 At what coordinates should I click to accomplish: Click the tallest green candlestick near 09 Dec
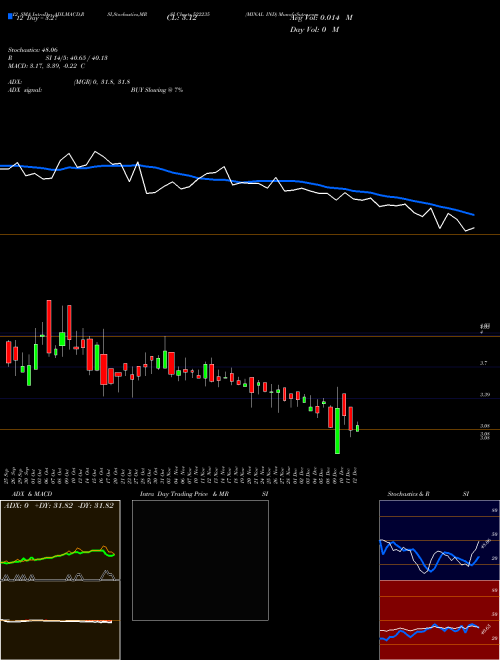click(337, 431)
